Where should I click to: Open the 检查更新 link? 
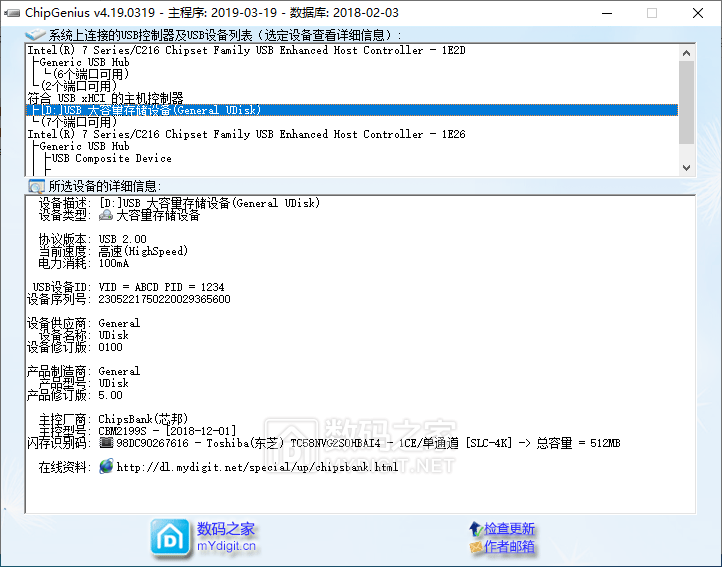click(509, 528)
